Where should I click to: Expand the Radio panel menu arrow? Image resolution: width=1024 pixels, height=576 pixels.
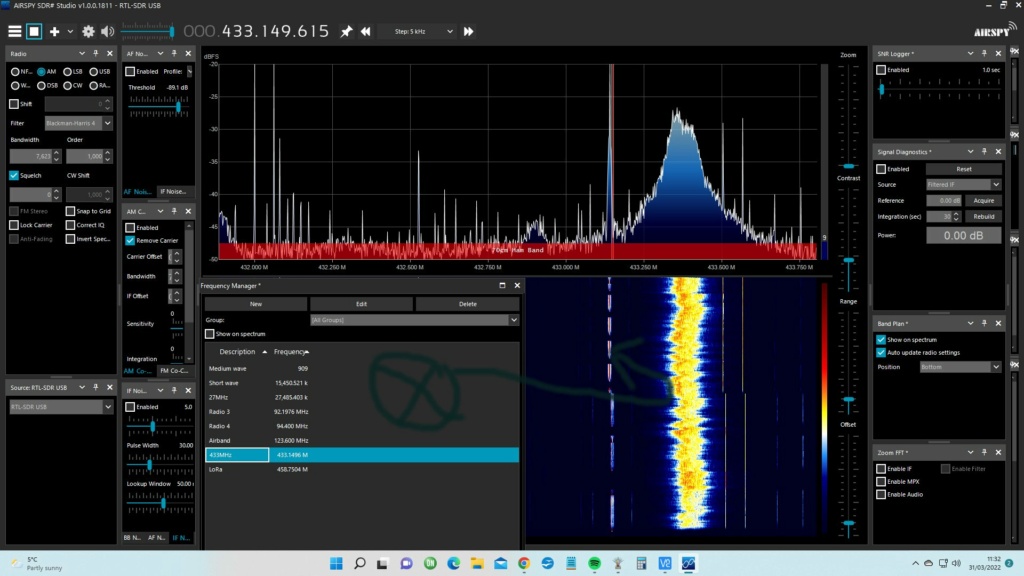click(82, 54)
